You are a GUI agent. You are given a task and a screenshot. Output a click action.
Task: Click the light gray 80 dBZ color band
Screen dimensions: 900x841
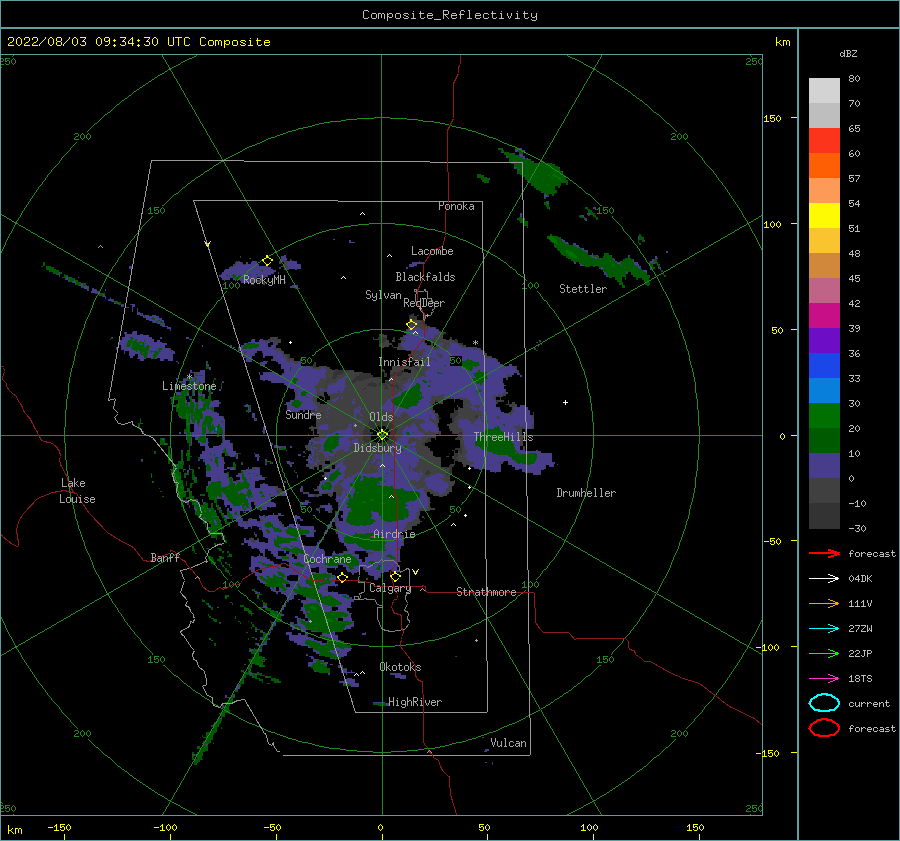(824, 91)
